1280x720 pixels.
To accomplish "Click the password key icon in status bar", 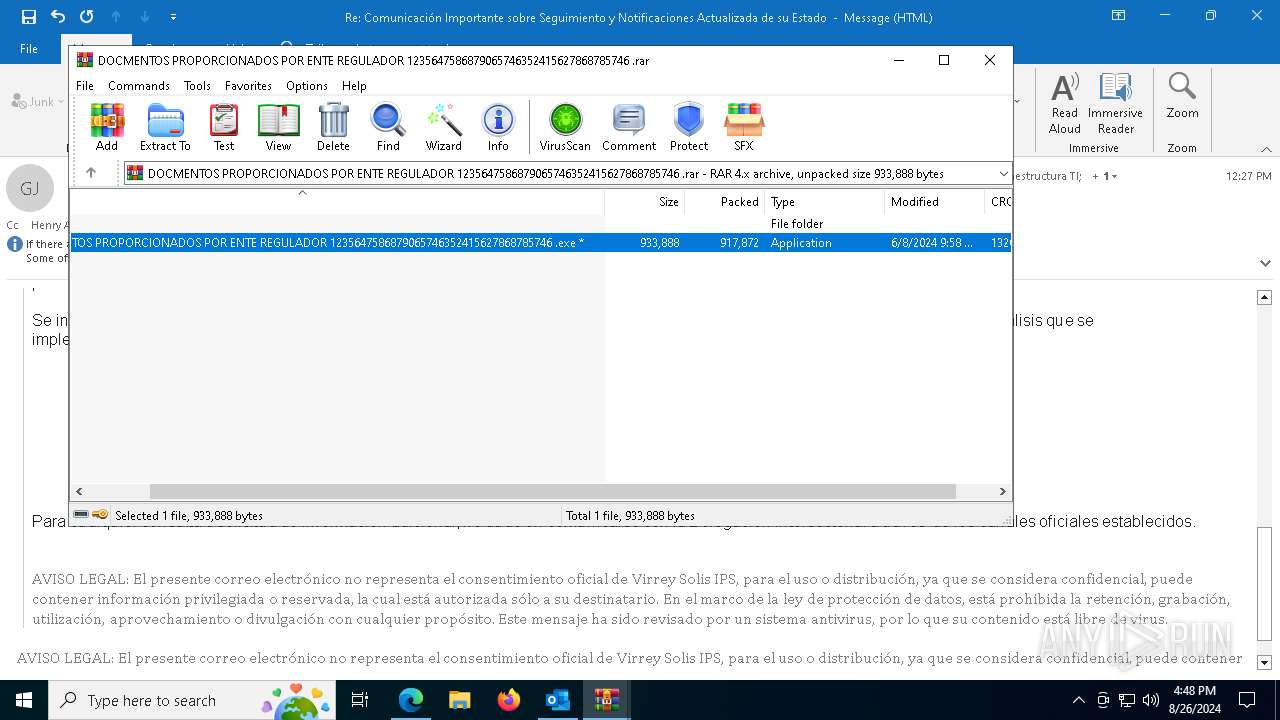I will pyautogui.click(x=100, y=515).
